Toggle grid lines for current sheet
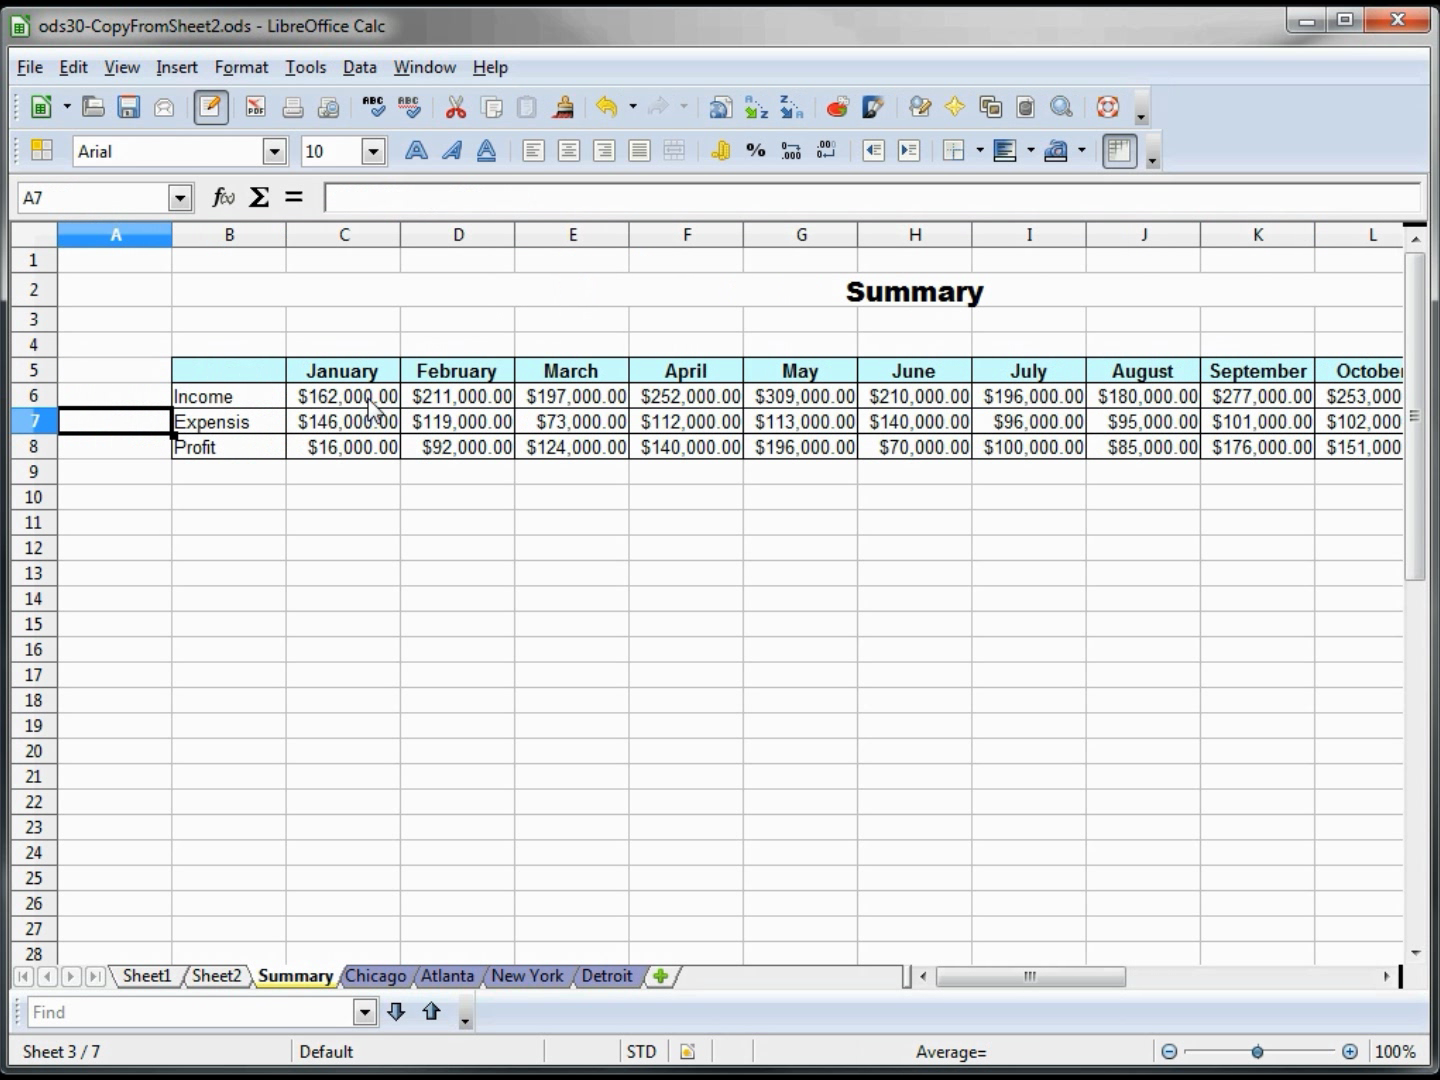 point(1119,151)
